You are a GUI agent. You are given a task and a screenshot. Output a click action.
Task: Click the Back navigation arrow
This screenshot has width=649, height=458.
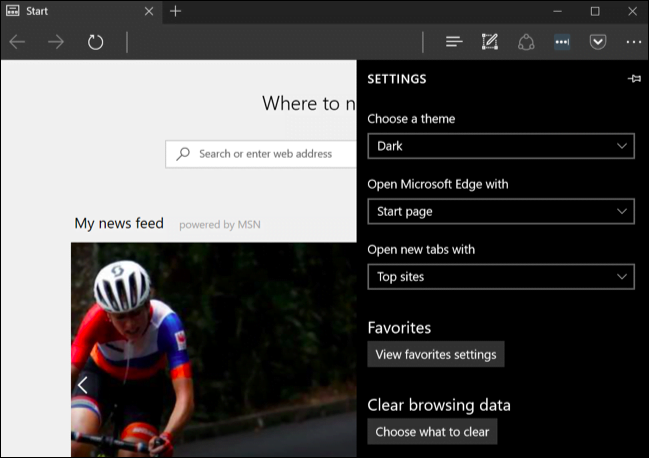click(x=17, y=42)
